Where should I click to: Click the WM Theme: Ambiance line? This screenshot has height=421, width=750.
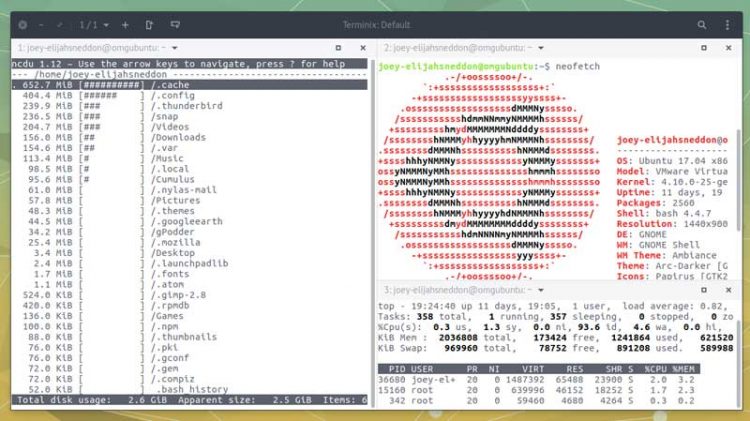[666, 256]
